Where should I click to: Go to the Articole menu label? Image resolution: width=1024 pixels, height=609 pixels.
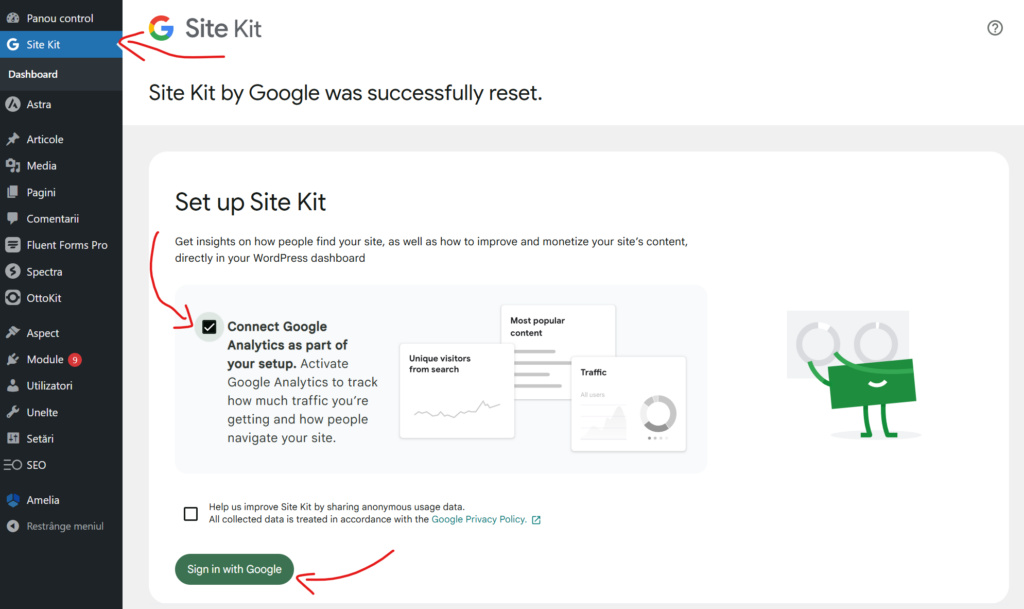point(45,139)
